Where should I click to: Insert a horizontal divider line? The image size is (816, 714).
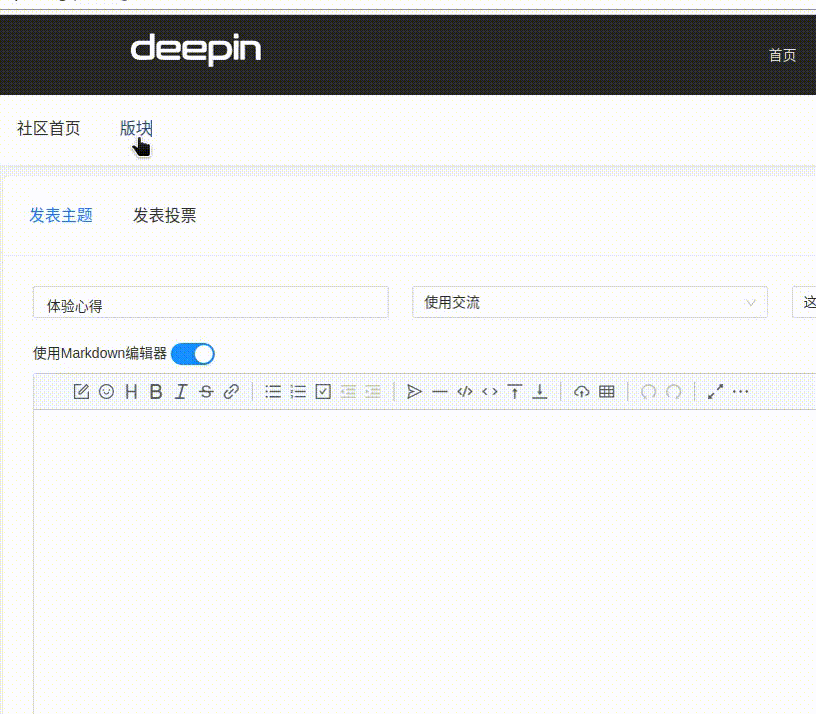coord(440,391)
